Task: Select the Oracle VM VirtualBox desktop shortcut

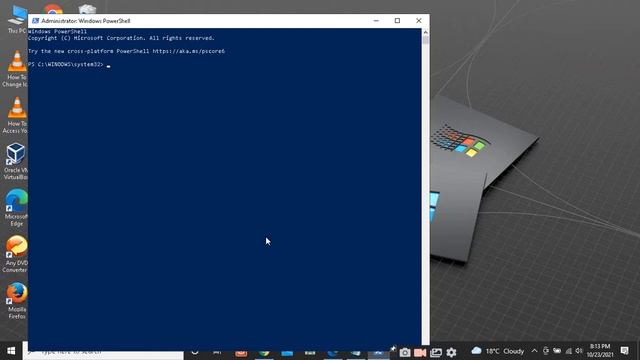Action: click(16, 162)
